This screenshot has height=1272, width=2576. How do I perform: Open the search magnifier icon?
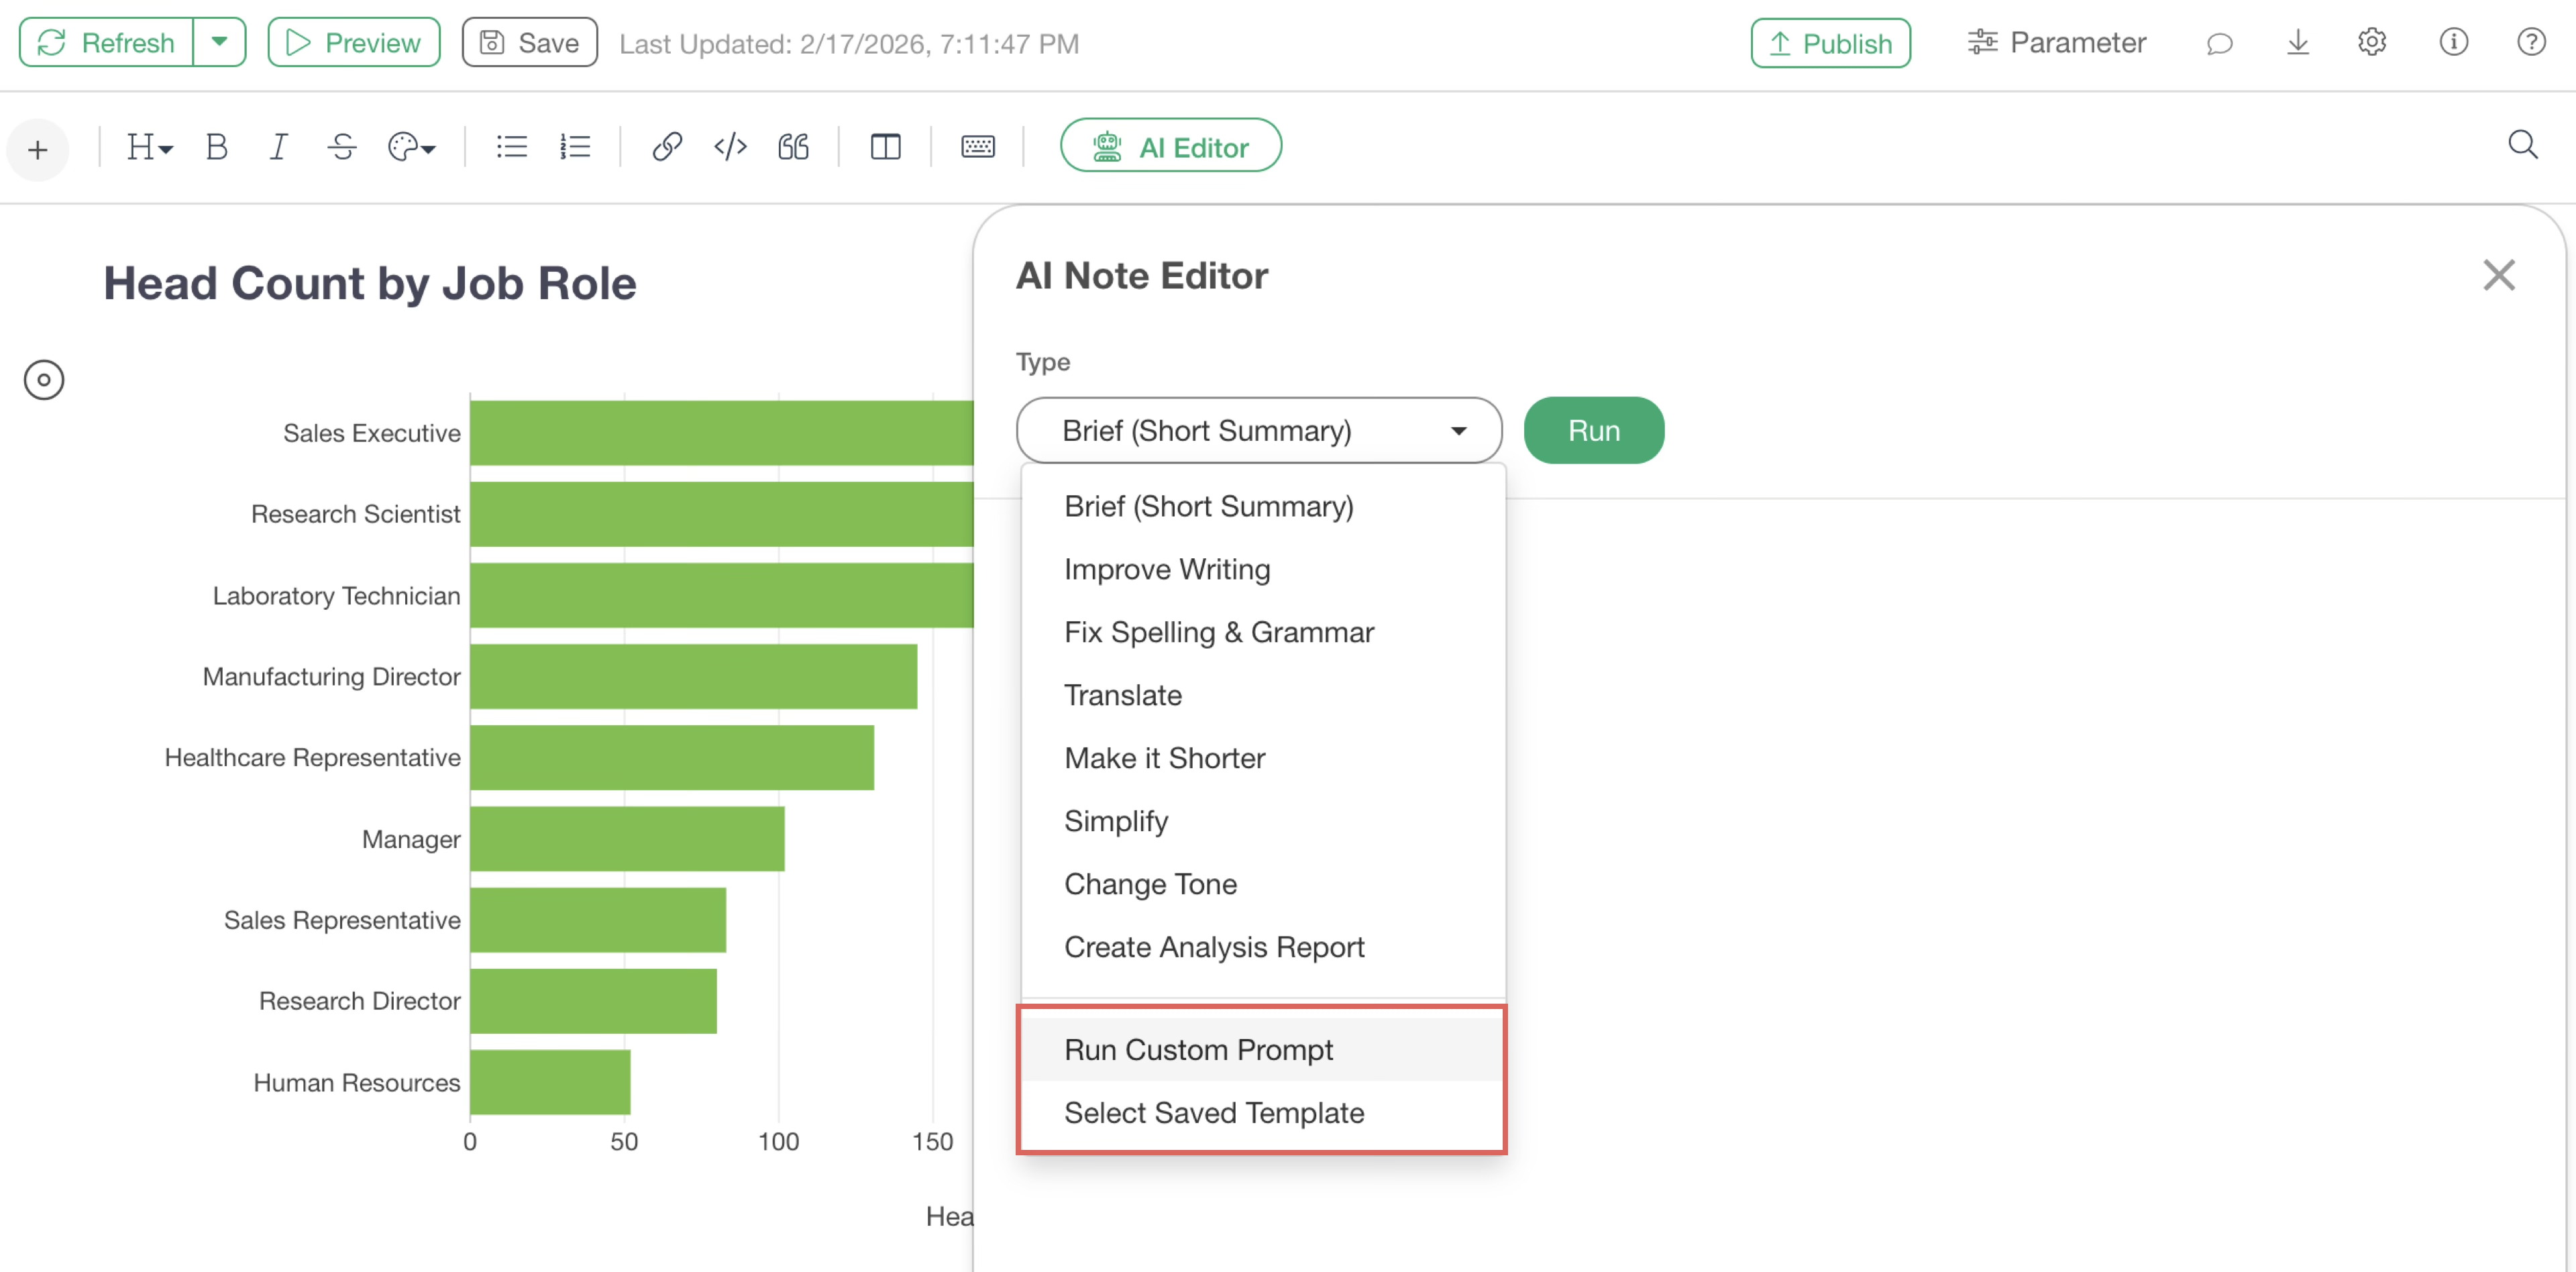[2521, 145]
